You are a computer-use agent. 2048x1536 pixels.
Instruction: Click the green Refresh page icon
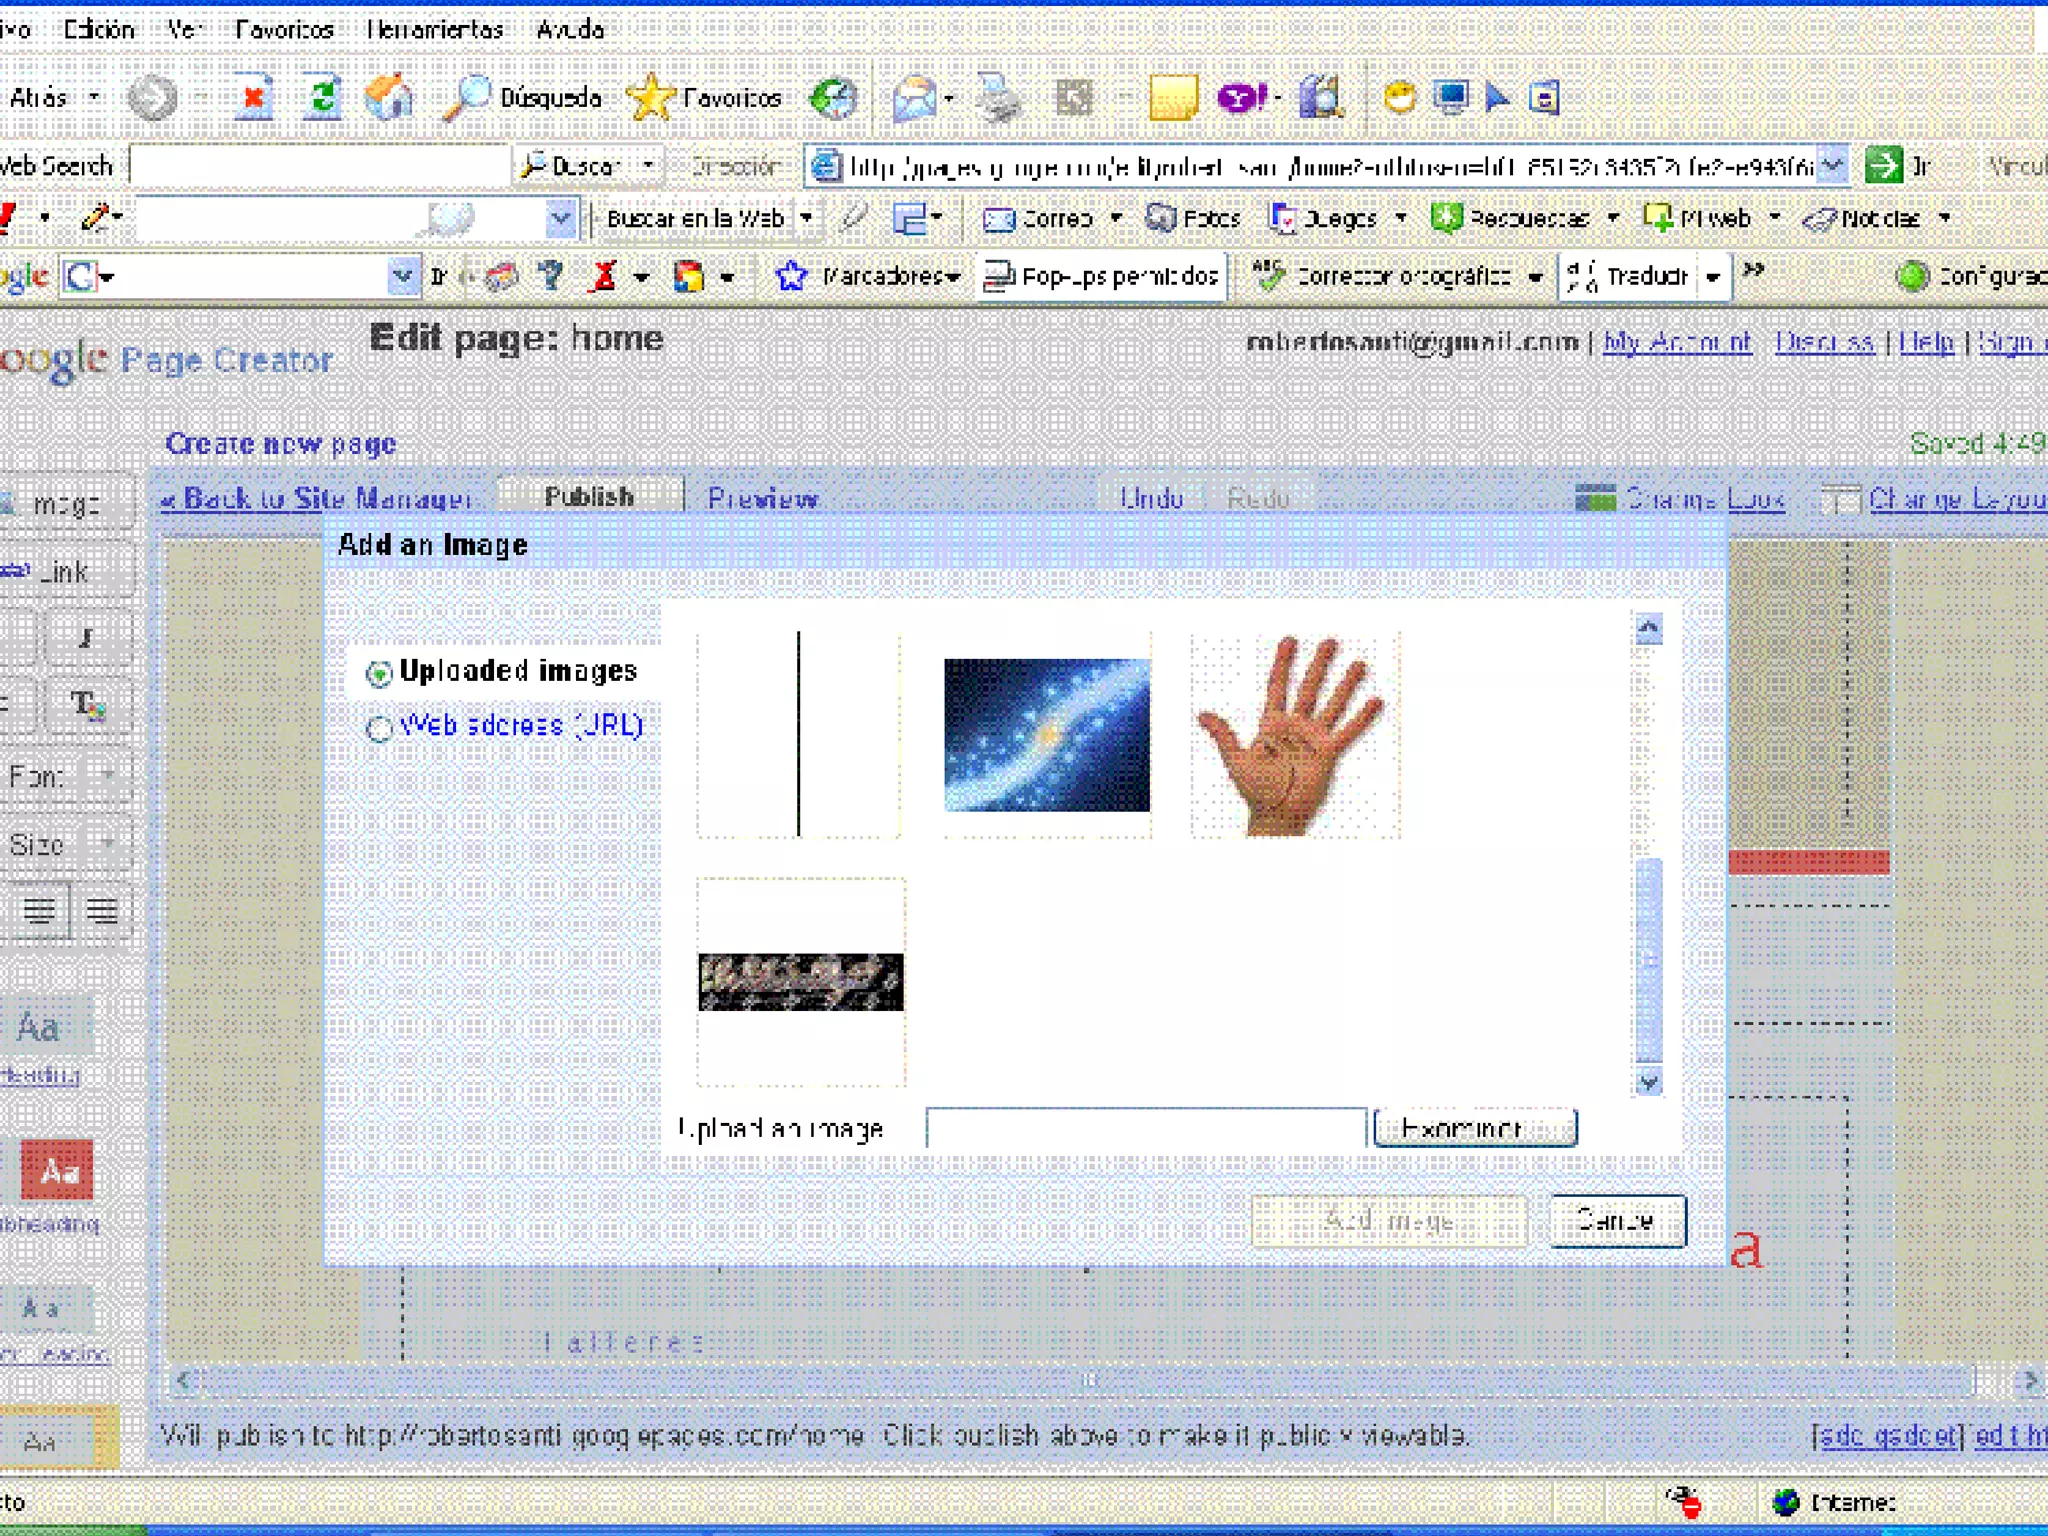click(322, 98)
